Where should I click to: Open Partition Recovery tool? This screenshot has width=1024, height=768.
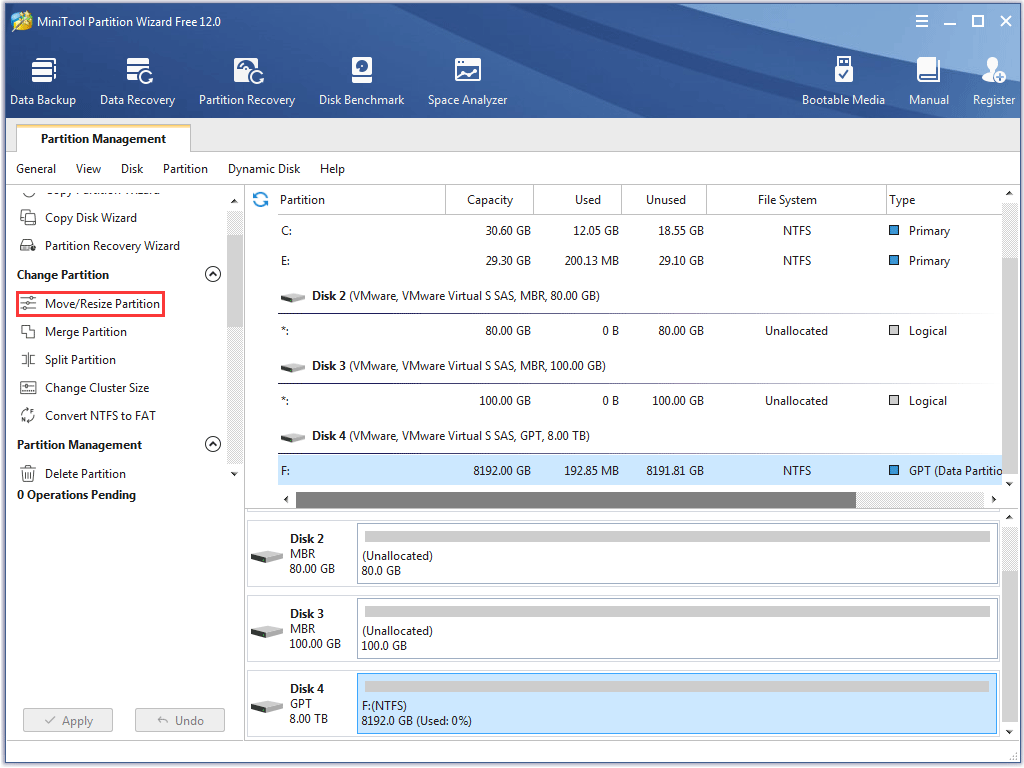(247, 81)
